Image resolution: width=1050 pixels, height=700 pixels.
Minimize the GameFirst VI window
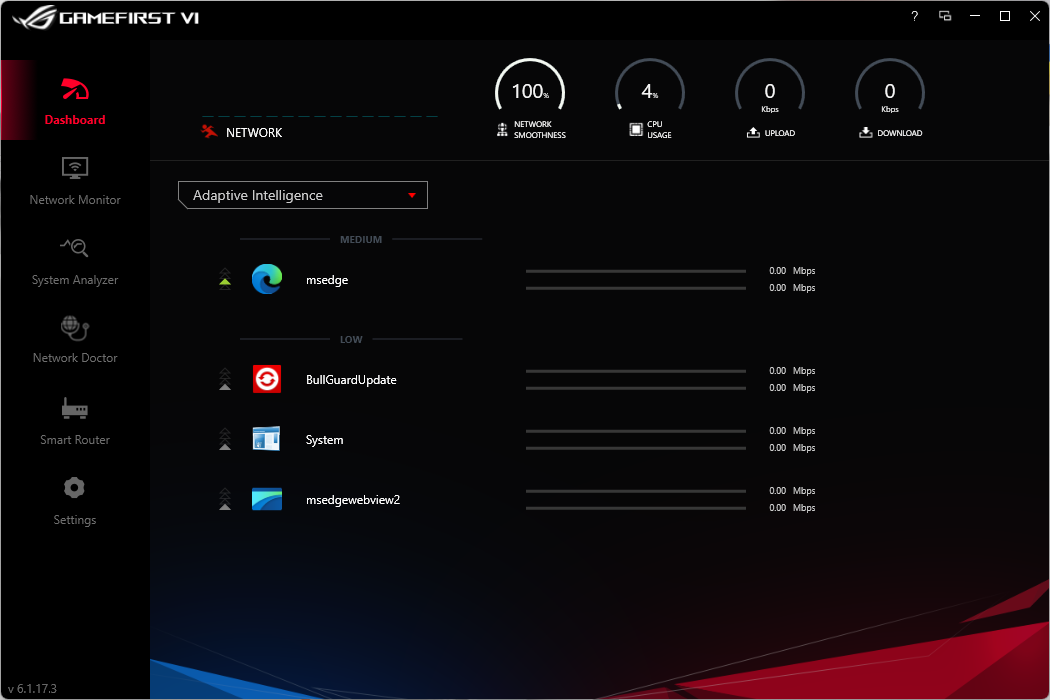click(975, 16)
